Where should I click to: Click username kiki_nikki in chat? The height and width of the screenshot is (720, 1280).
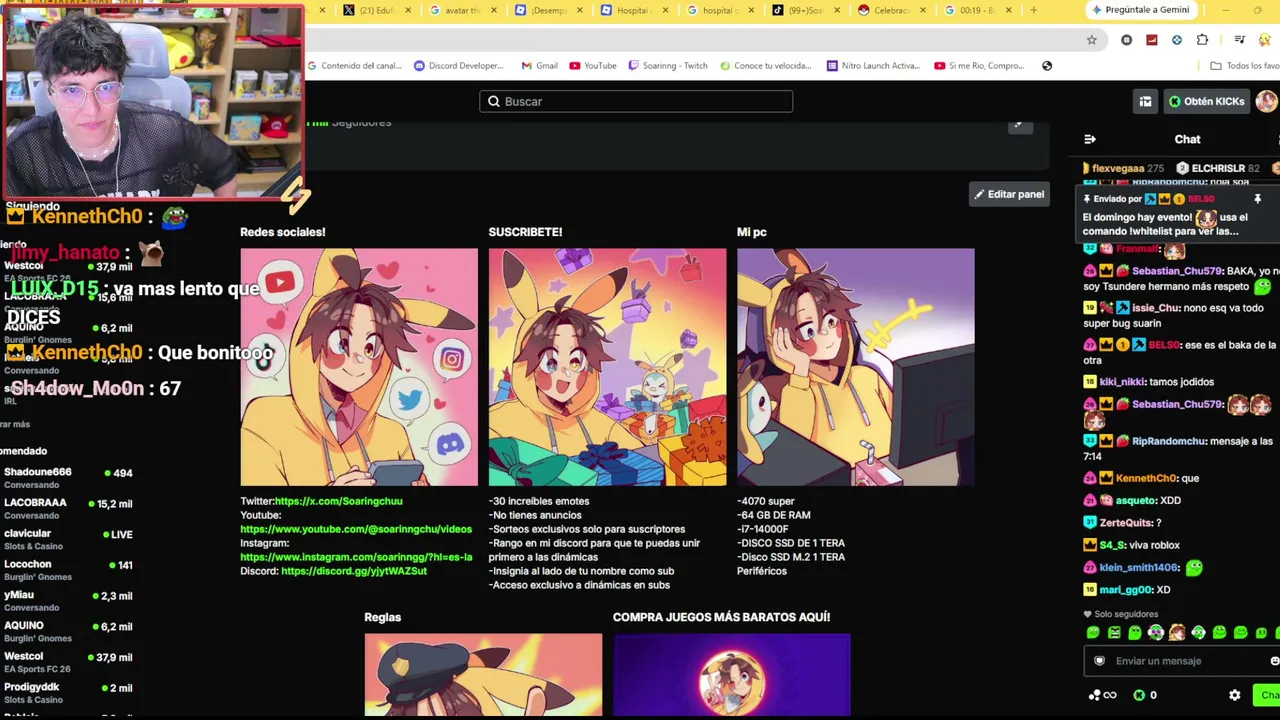coord(1121,382)
